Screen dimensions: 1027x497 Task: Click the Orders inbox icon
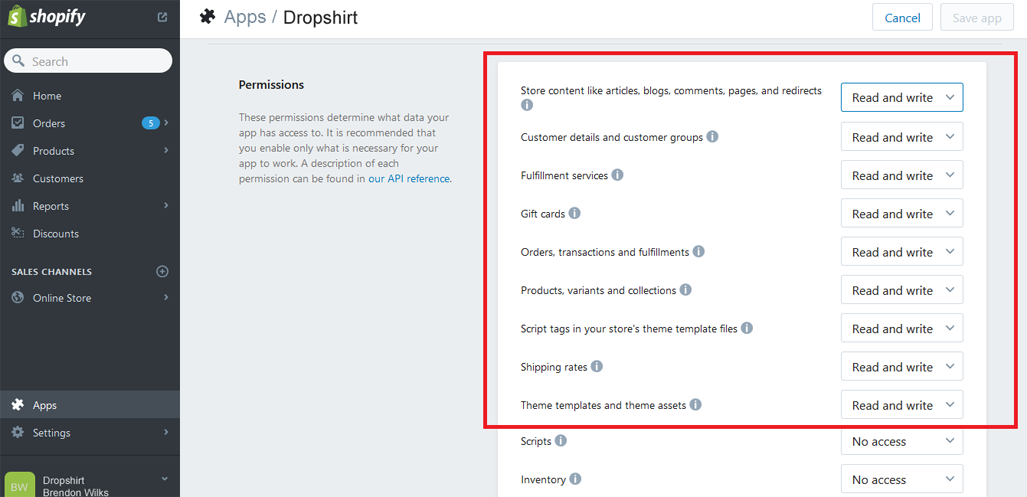[x=18, y=123]
